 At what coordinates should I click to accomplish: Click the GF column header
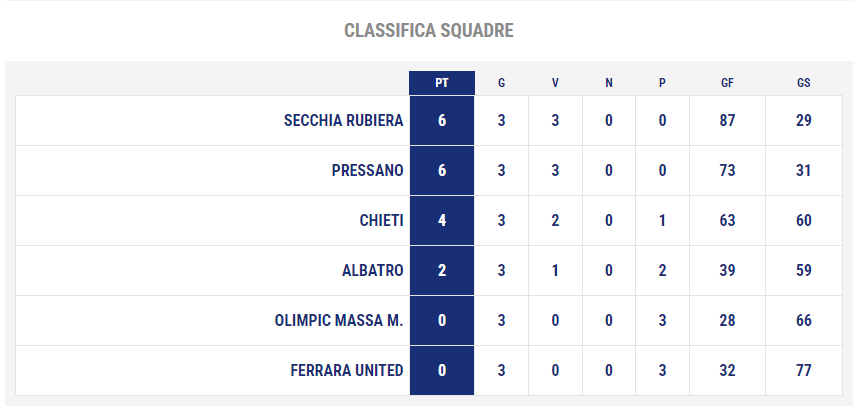click(x=727, y=83)
